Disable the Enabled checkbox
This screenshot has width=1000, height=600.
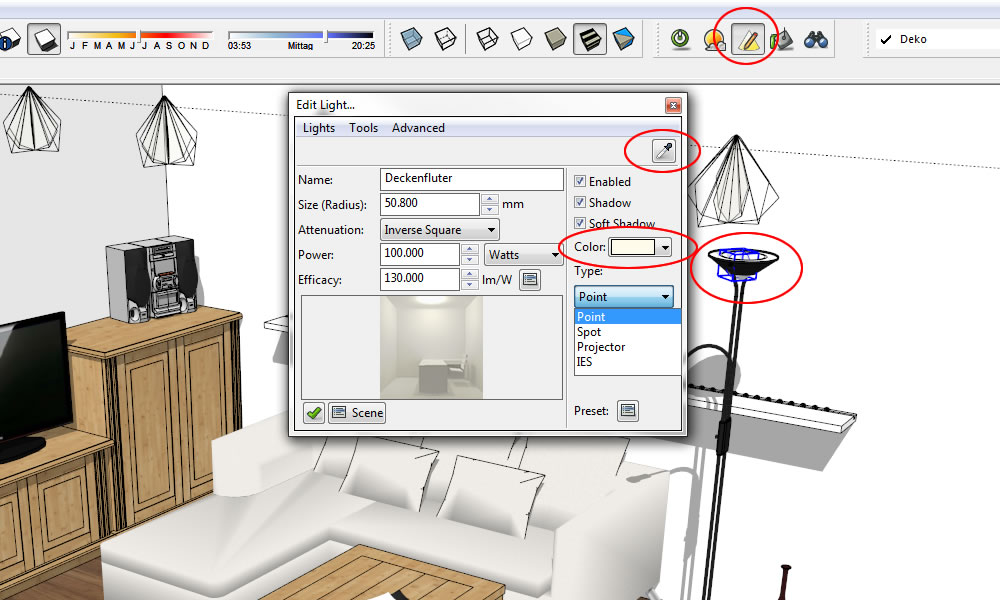click(580, 182)
